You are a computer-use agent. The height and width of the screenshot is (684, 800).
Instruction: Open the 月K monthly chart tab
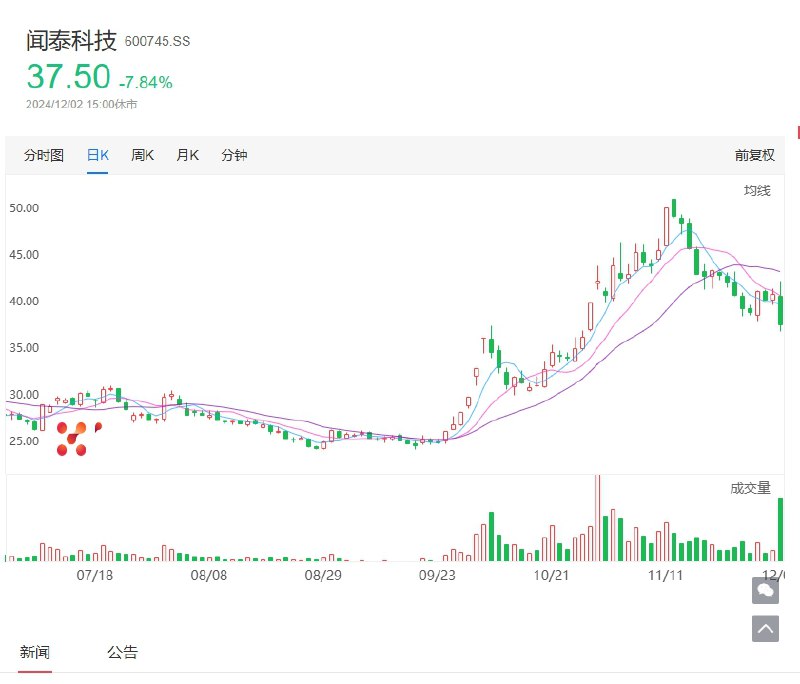[x=187, y=155]
